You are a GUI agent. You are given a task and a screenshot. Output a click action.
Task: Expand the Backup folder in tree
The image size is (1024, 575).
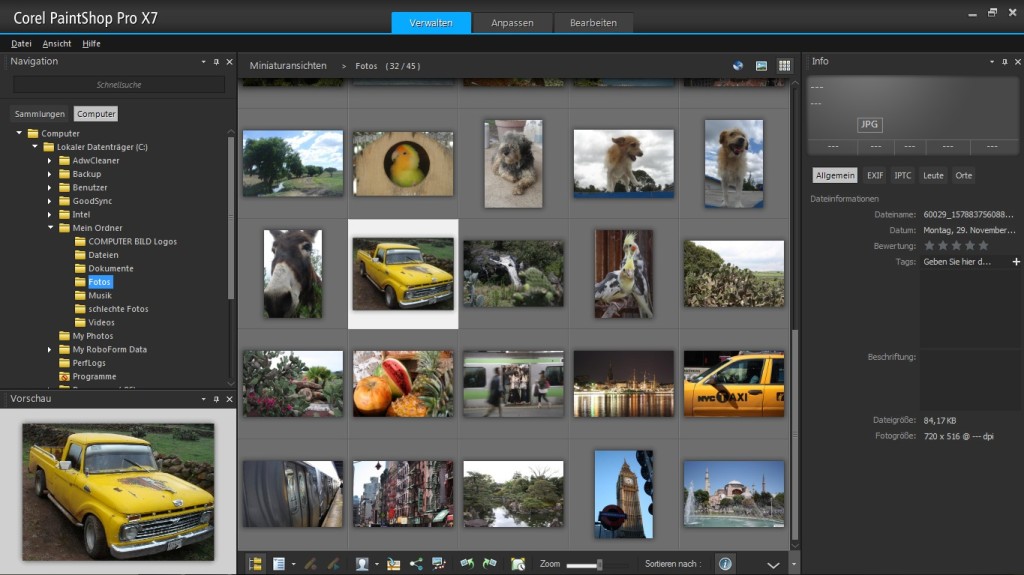tap(50, 174)
